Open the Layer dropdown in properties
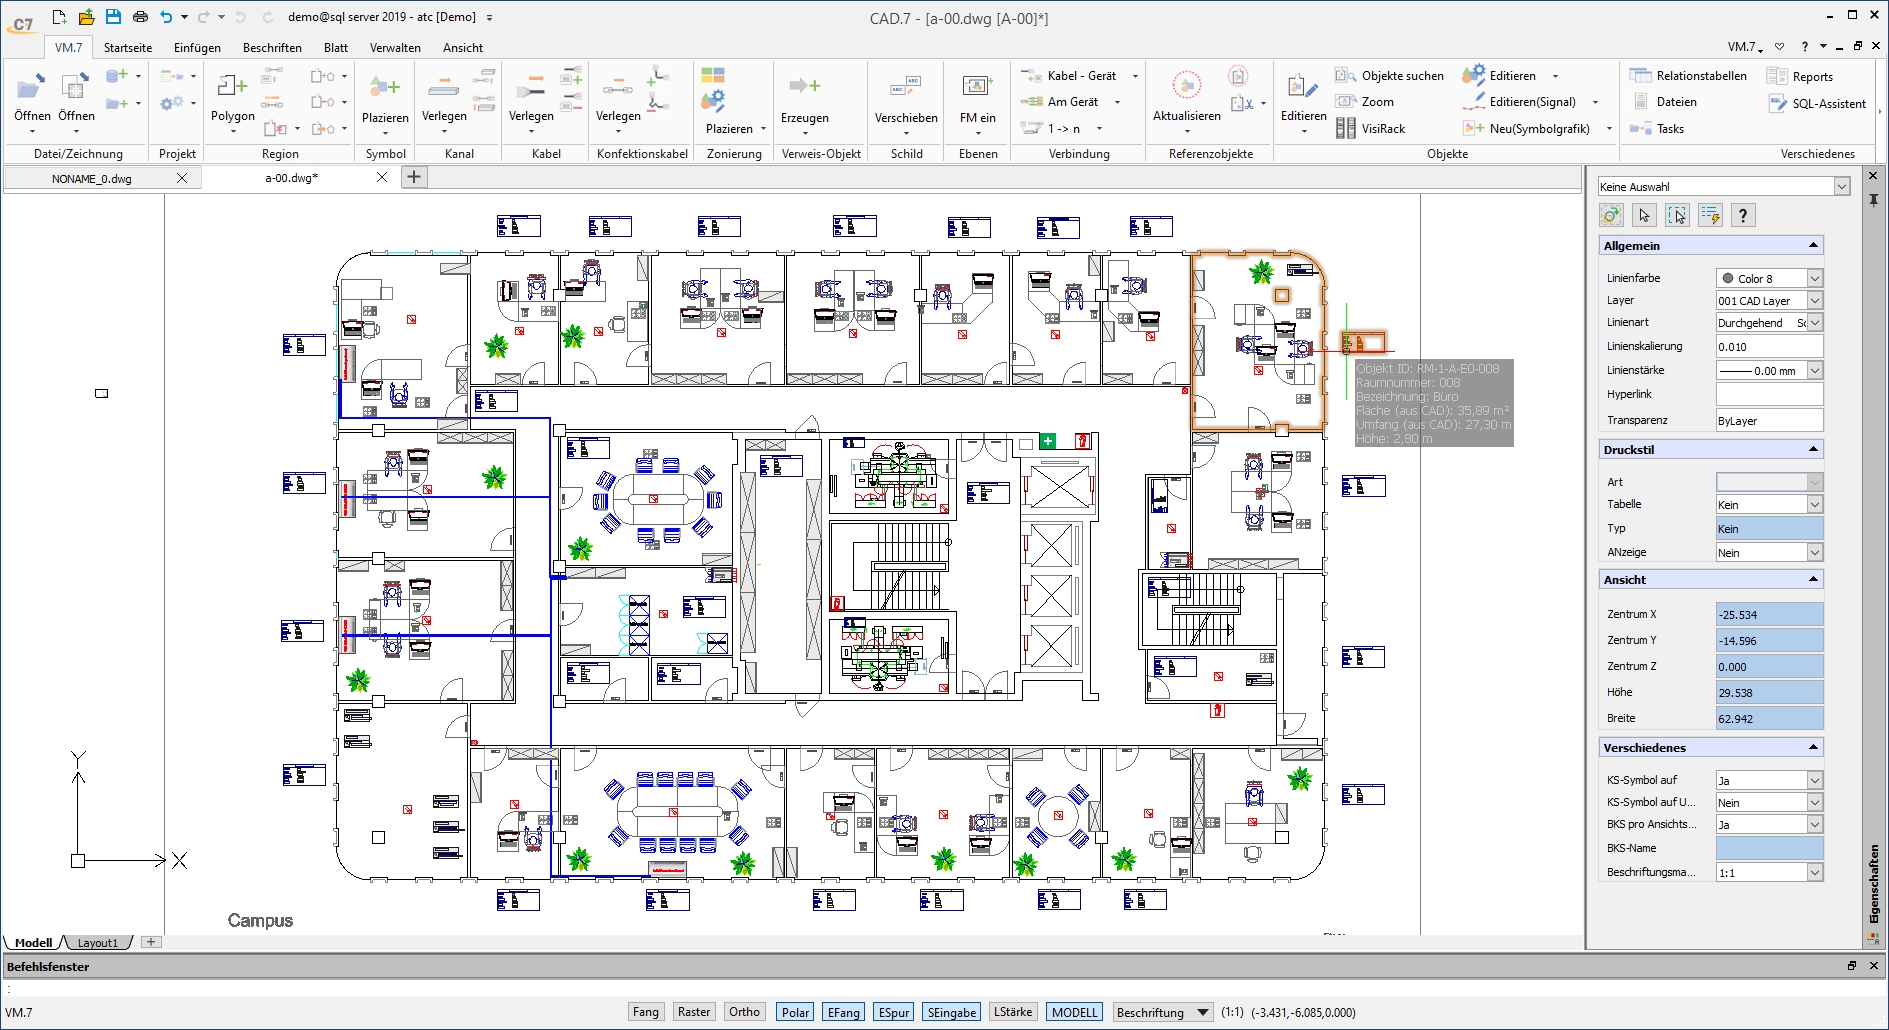Image resolution: width=1889 pixels, height=1030 pixels. pyautogui.click(x=1814, y=301)
